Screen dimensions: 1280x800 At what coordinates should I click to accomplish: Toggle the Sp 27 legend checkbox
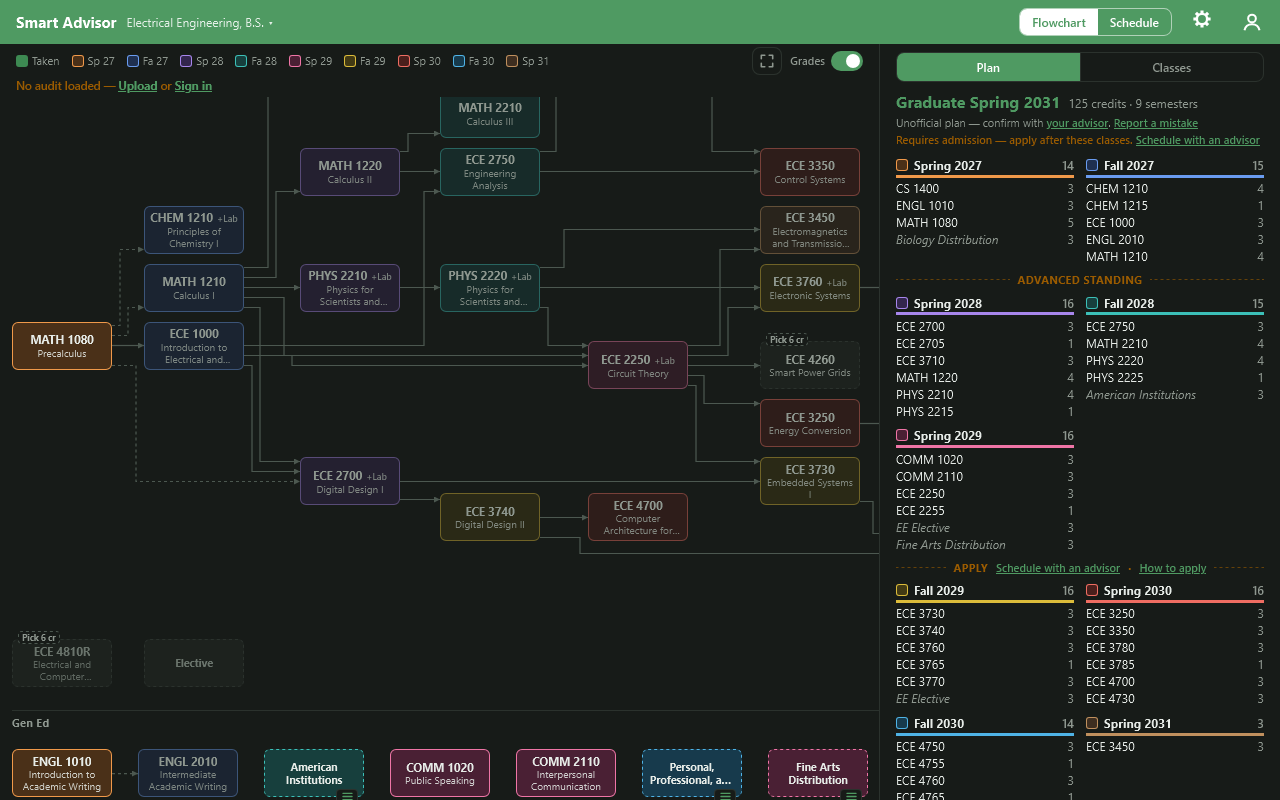pos(77,61)
